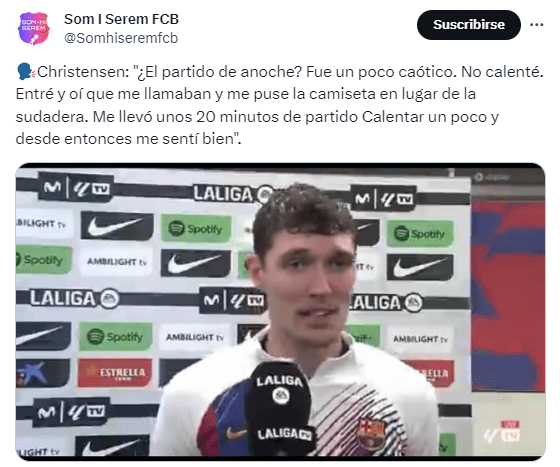Click the Nike swoosh on the player's shirt
This screenshot has height=467, width=560.
click(236, 433)
